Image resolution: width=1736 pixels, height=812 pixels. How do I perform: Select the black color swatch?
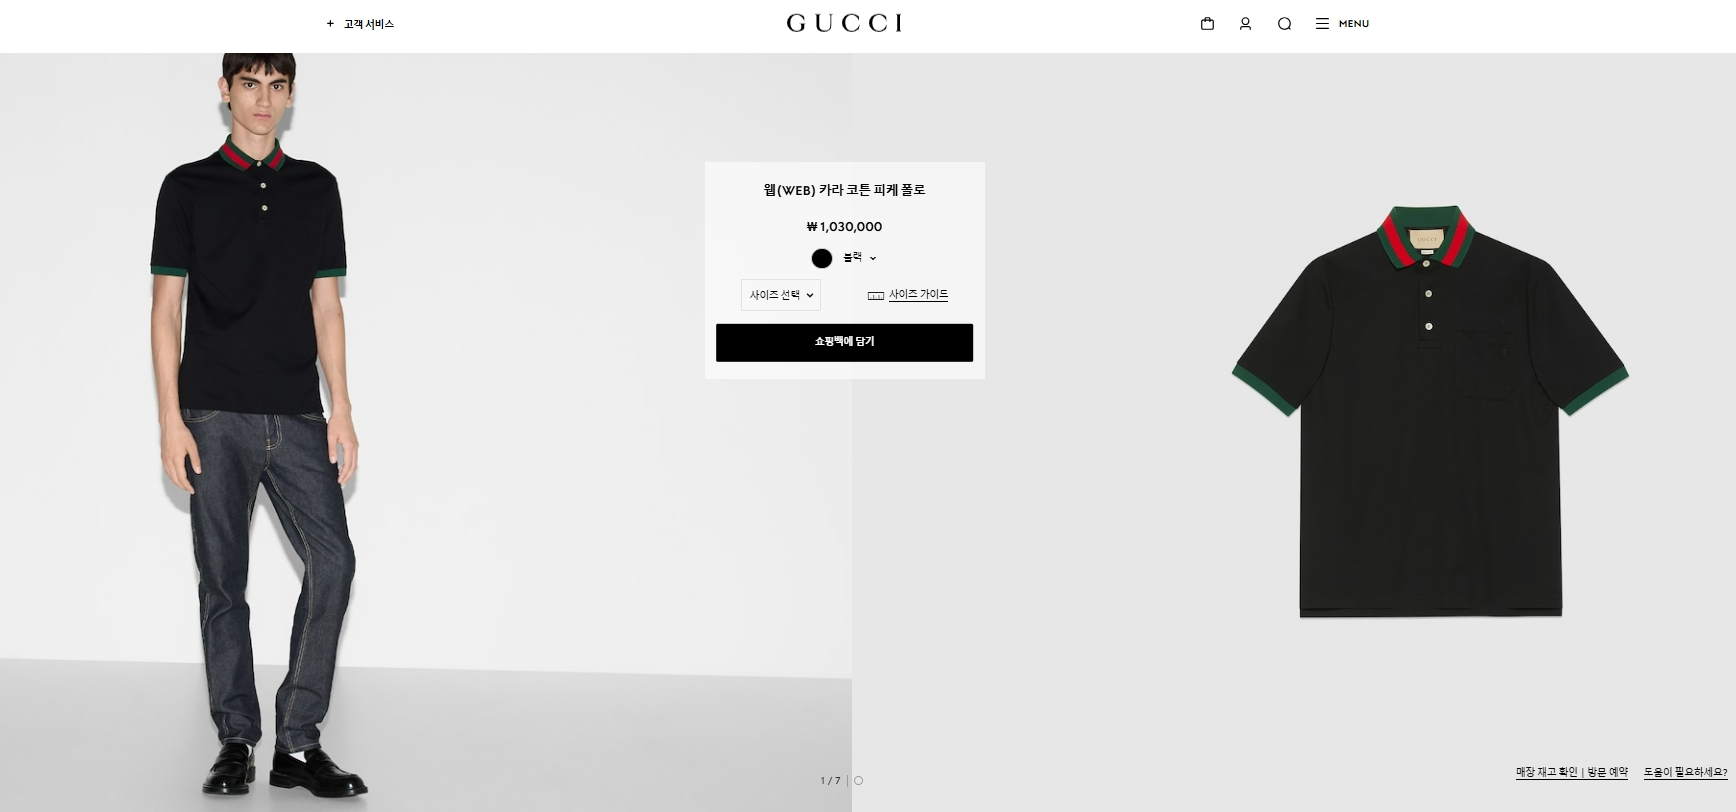(822, 258)
